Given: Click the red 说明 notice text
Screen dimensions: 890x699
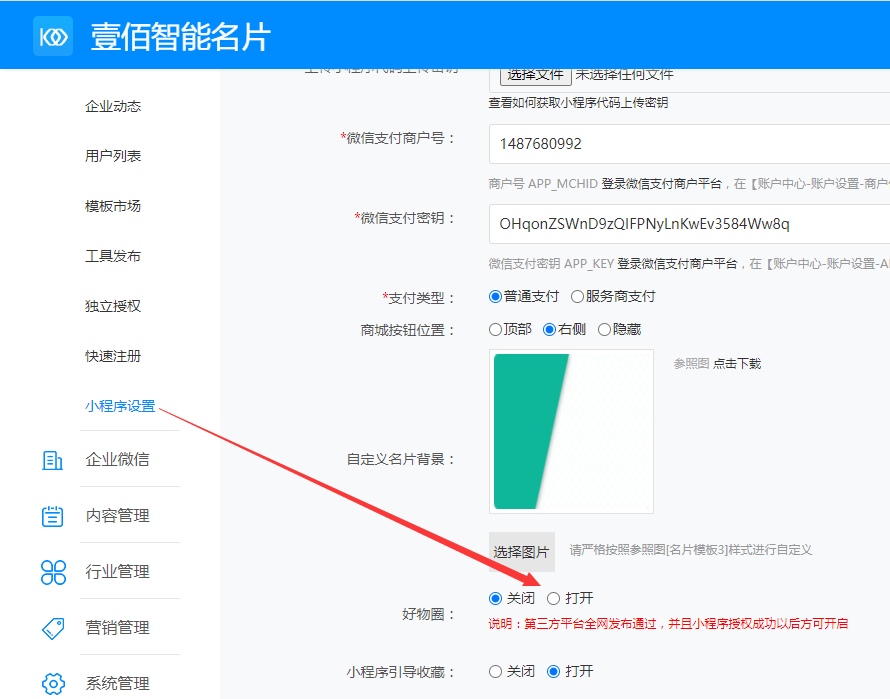Looking at the screenshot, I should coord(668,623).
